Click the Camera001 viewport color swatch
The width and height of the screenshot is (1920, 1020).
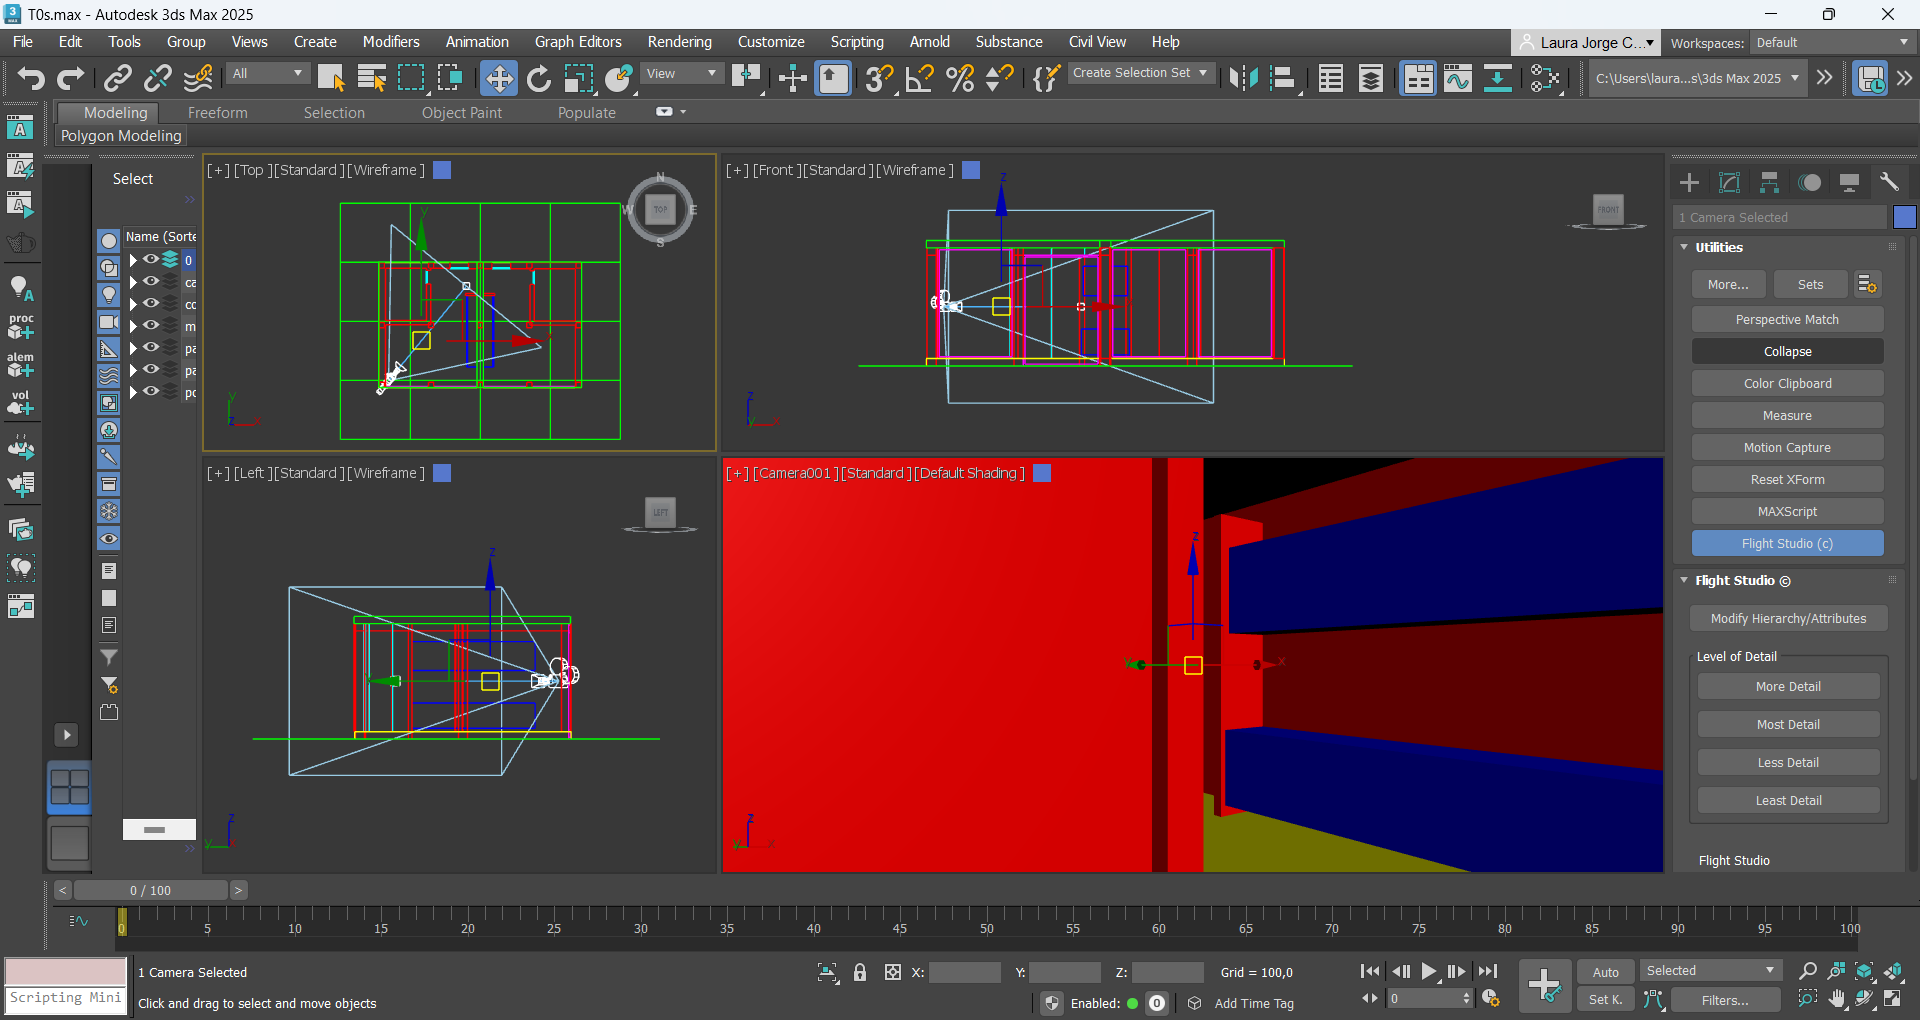tap(1042, 473)
